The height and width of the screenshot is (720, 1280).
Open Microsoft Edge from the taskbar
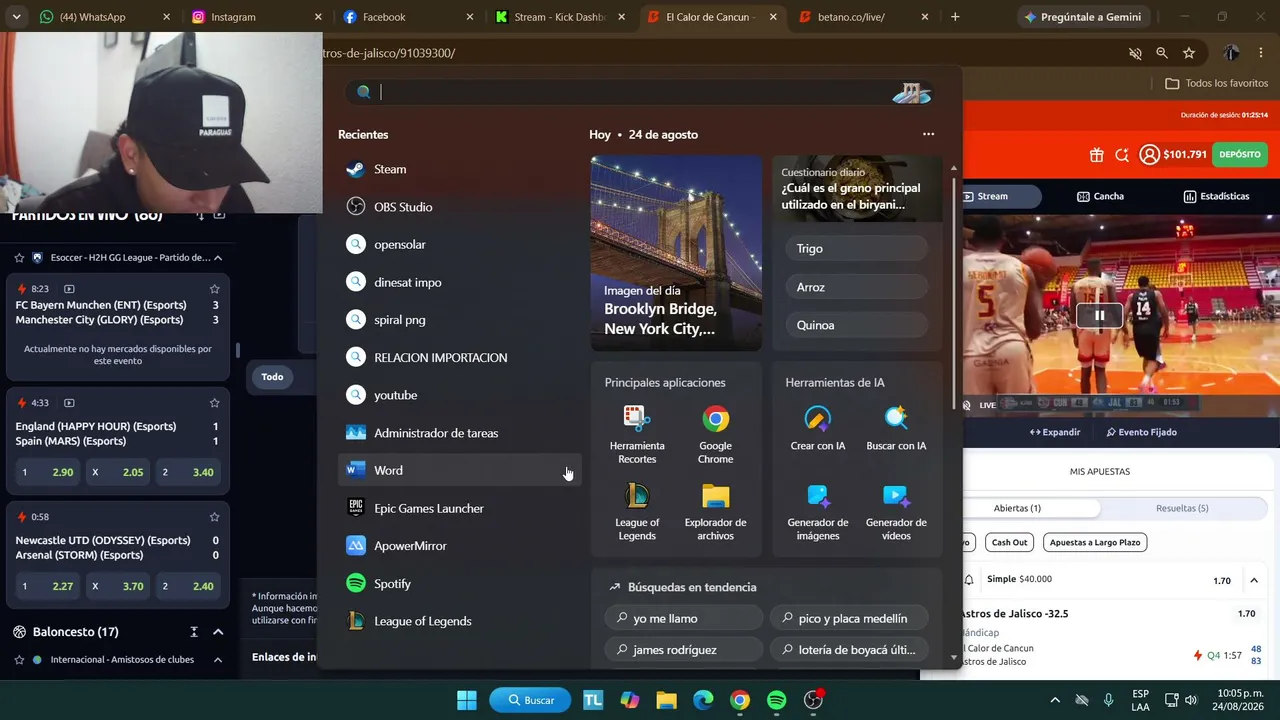[x=703, y=700]
